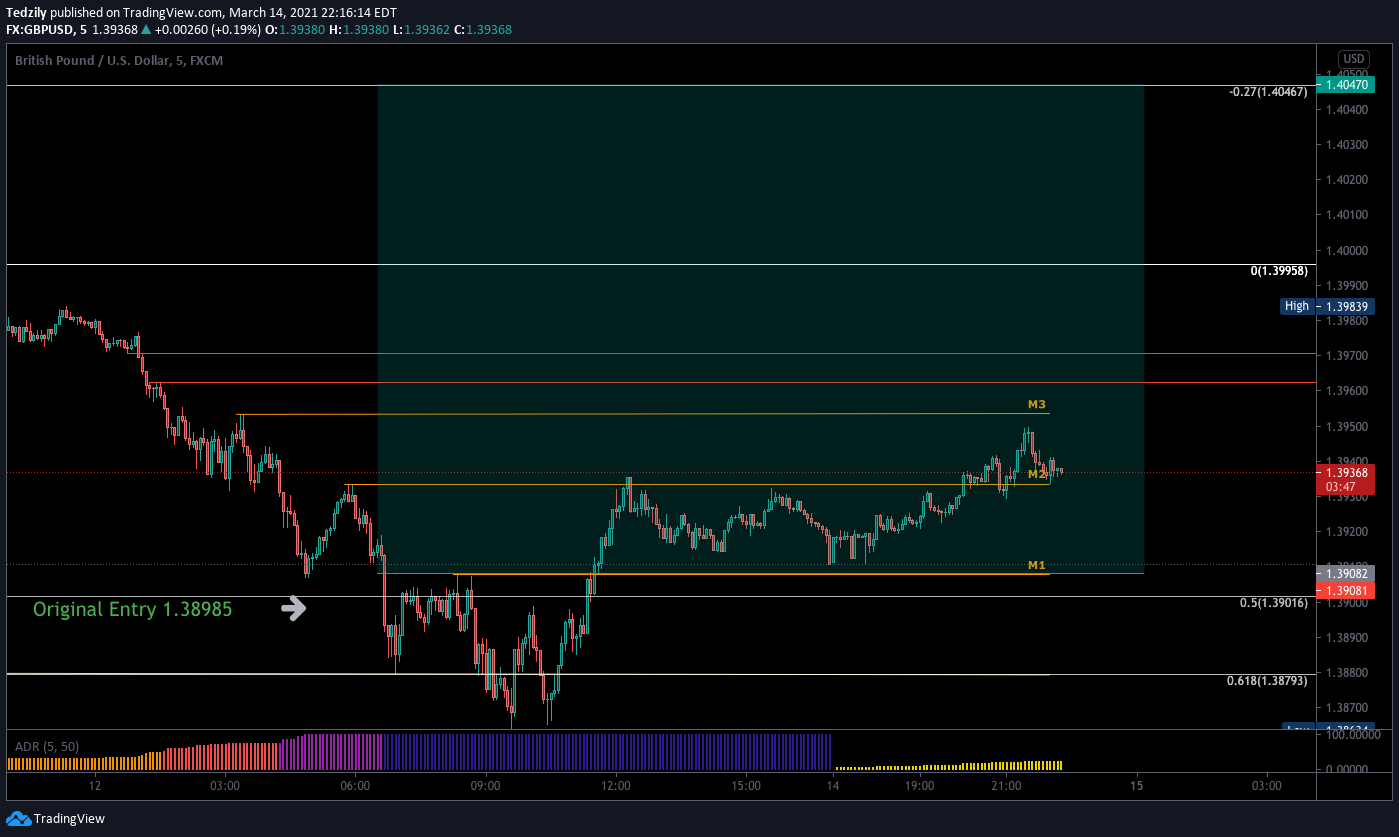Select the grey arrow beside Original Entry
The height and width of the screenshot is (837, 1399).
(293, 608)
